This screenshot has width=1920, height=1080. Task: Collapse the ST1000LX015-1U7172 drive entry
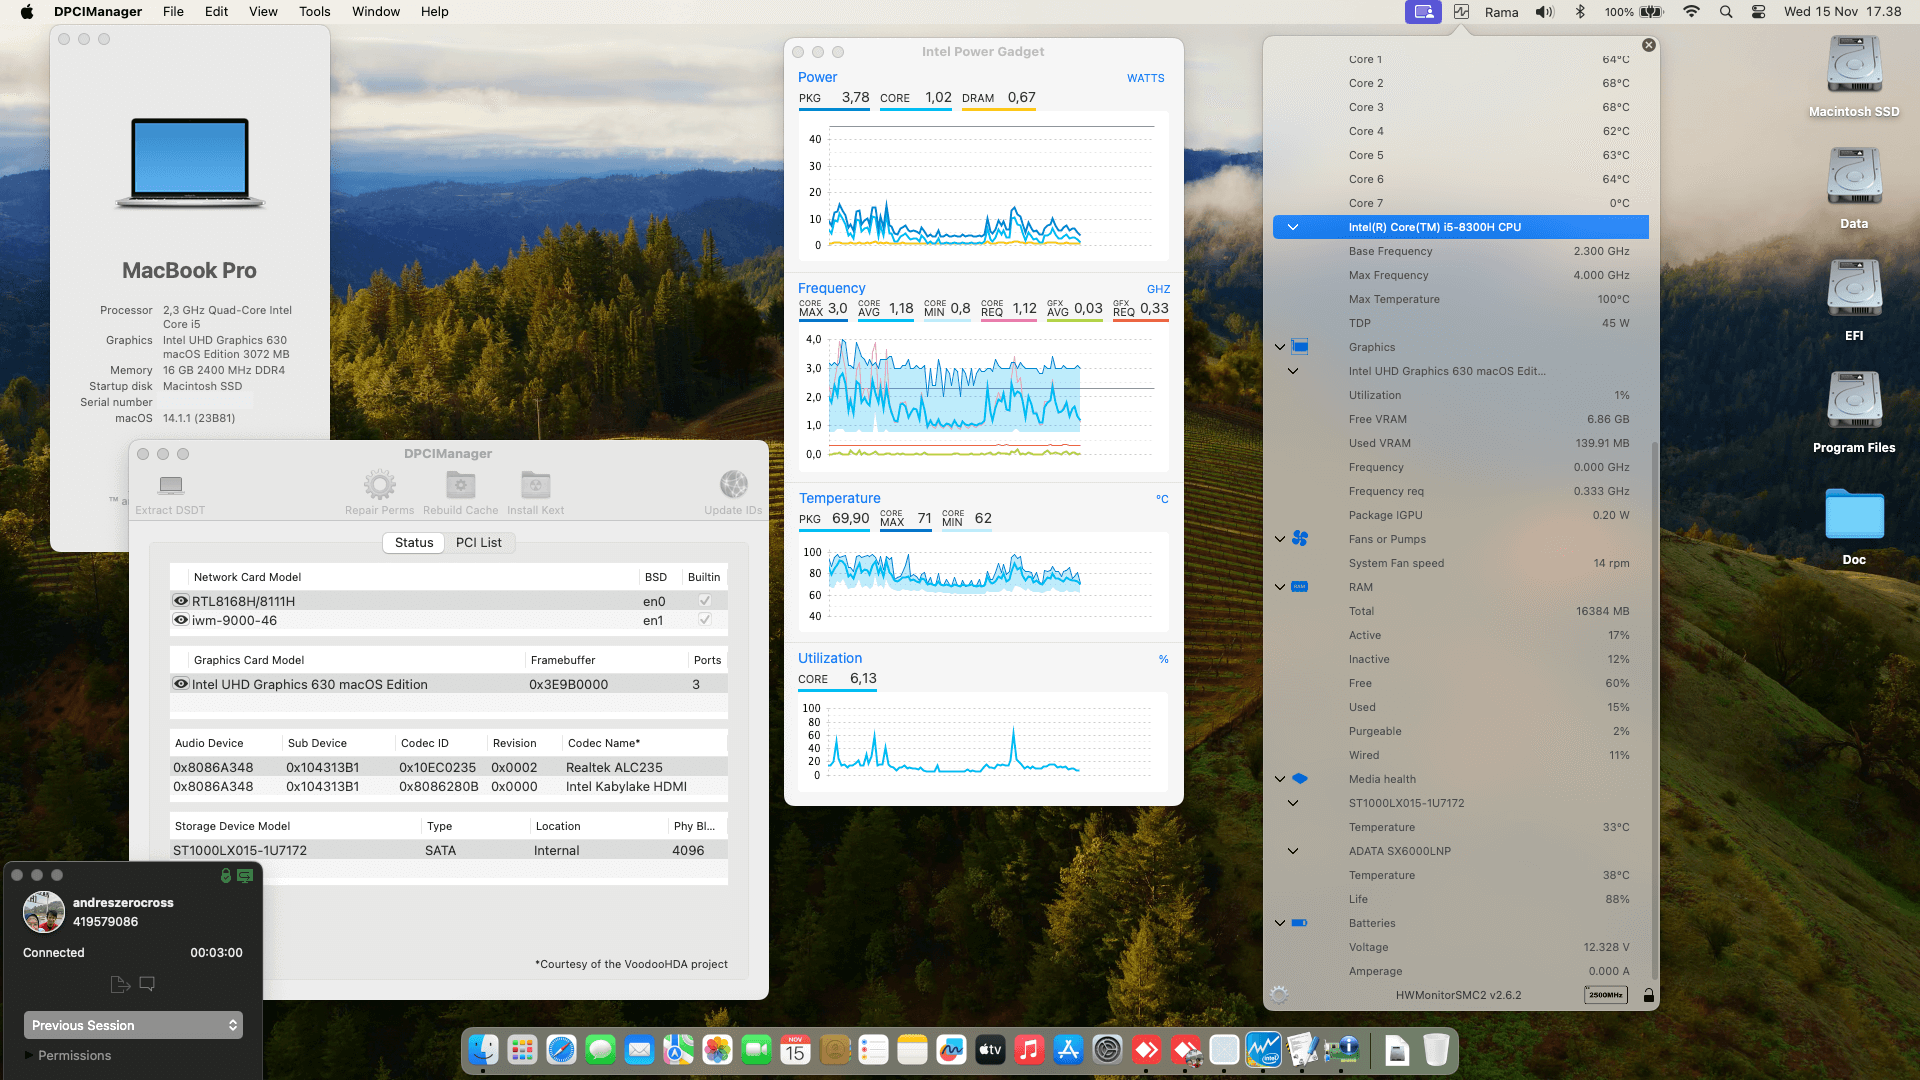(x=1293, y=803)
